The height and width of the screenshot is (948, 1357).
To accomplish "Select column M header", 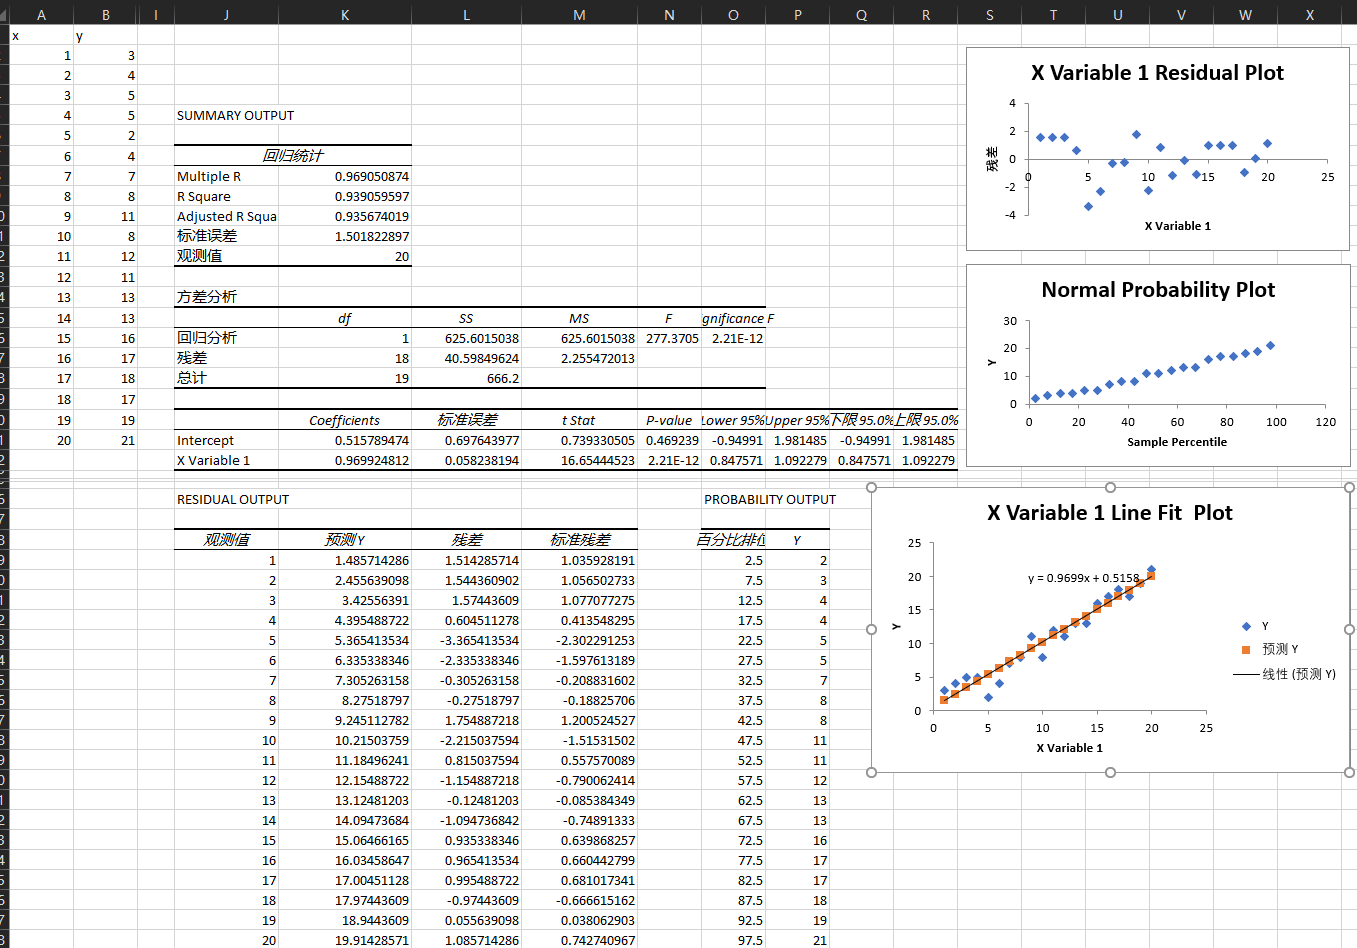I will (x=579, y=14).
